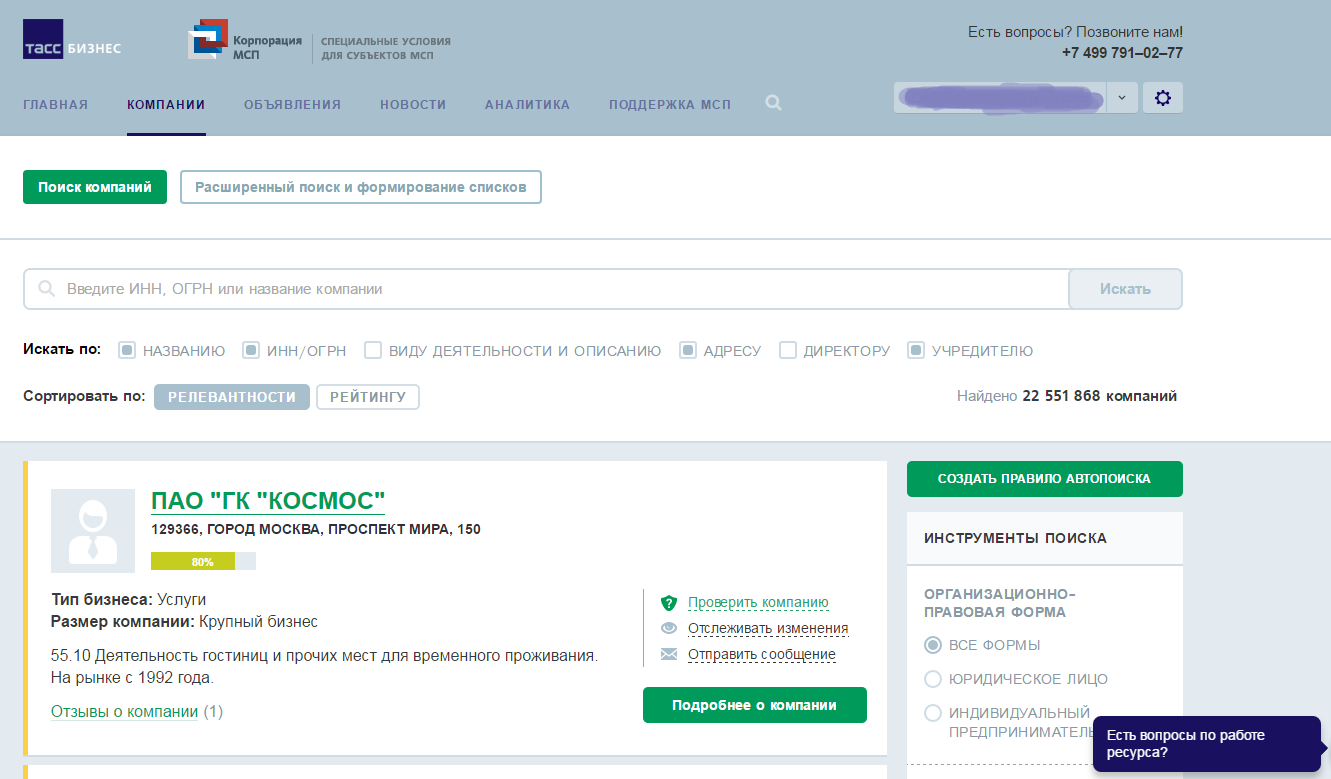
Task: Open the КОМПАНИИ navigation tab
Action: [166, 104]
